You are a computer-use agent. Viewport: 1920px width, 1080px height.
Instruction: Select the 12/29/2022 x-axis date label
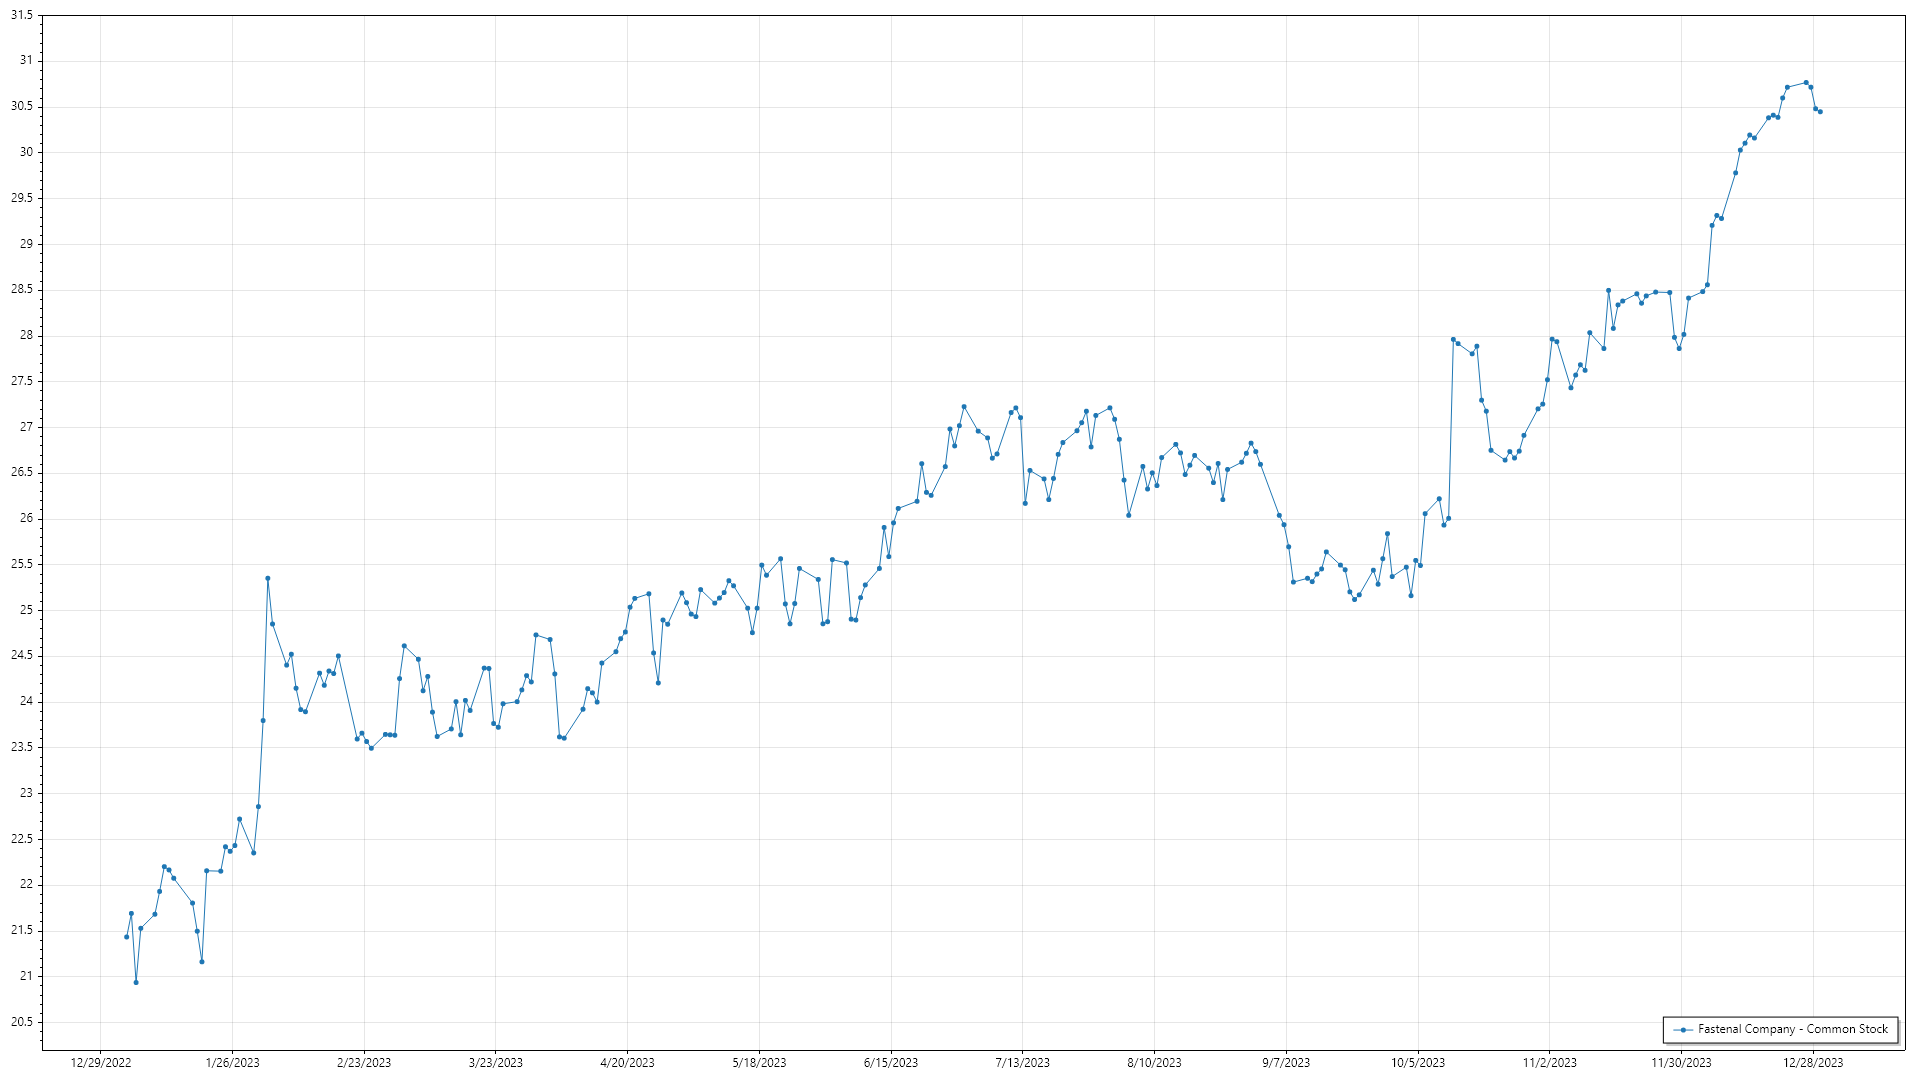101,1063
